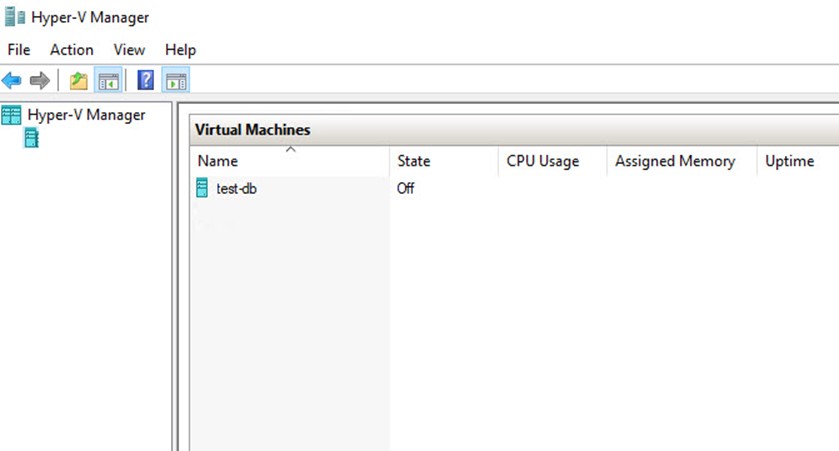The height and width of the screenshot is (451, 839).
Task: Open the View menu
Action: tap(129, 50)
